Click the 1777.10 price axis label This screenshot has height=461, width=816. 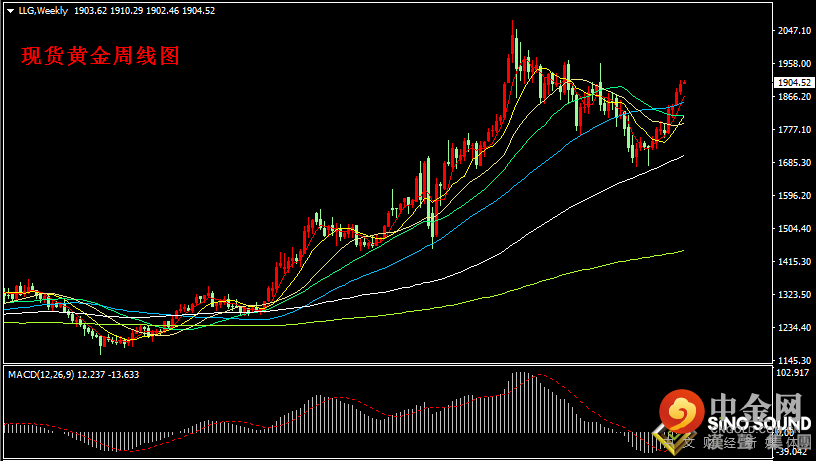click(x=793, y=130)
